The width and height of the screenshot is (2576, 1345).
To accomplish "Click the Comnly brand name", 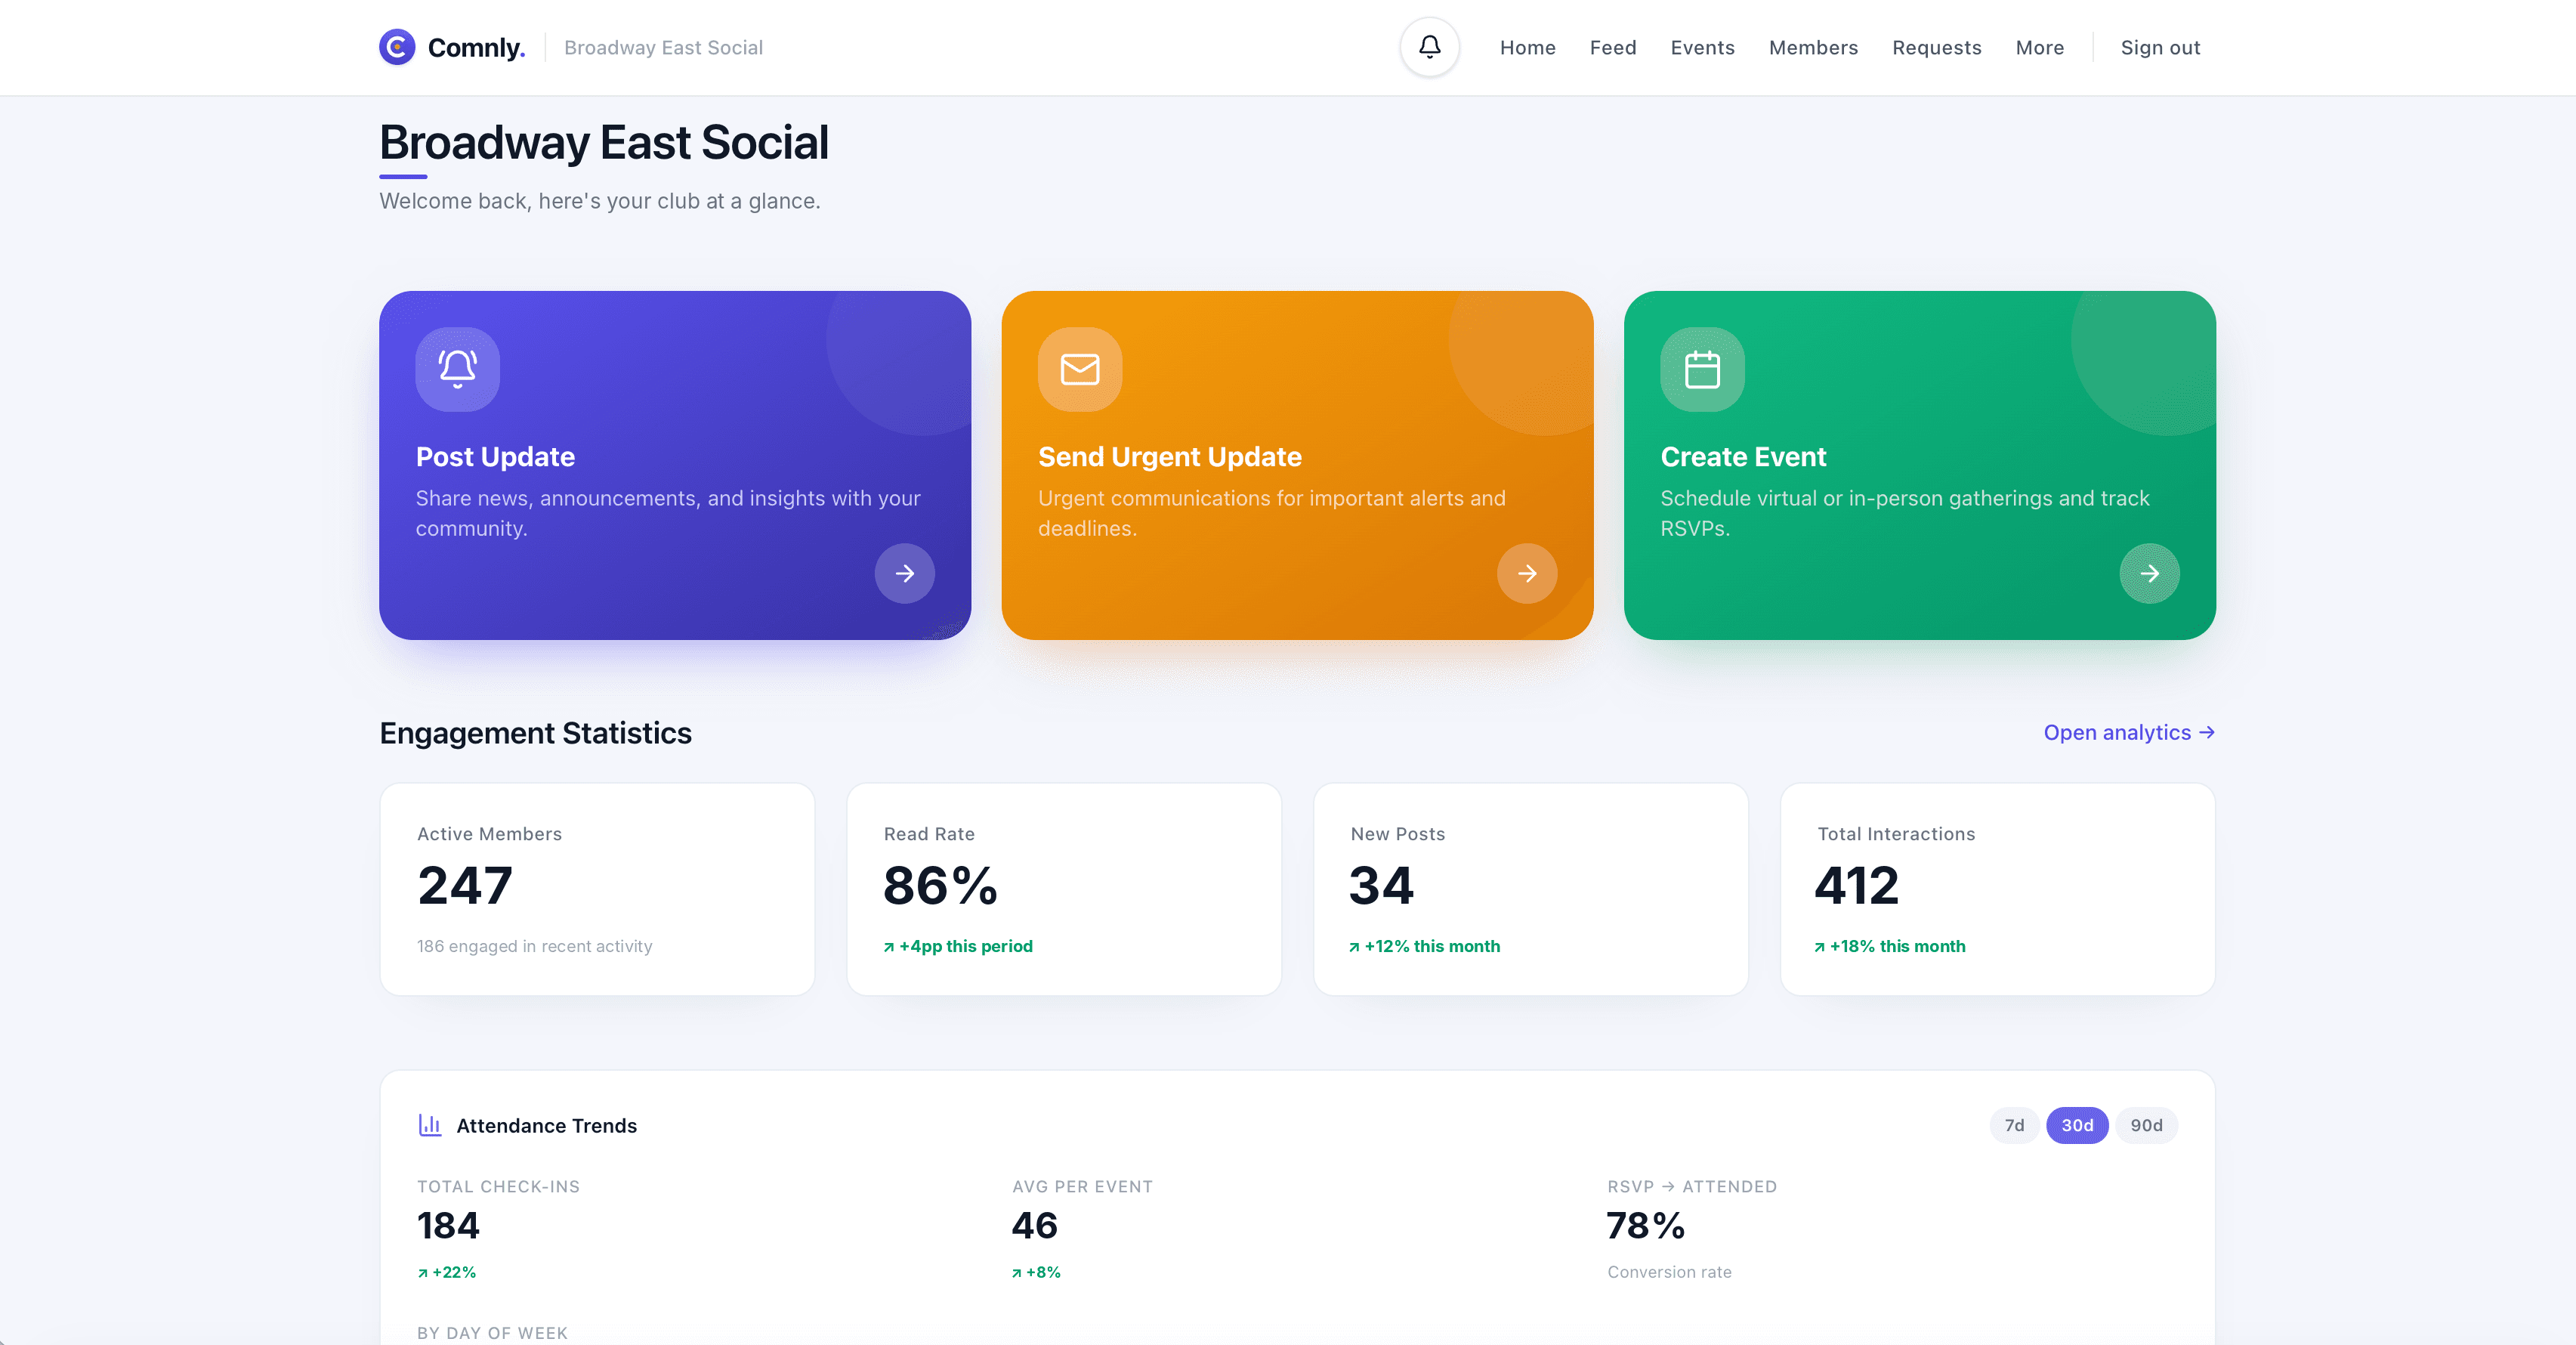I will [x=476, y=47].
